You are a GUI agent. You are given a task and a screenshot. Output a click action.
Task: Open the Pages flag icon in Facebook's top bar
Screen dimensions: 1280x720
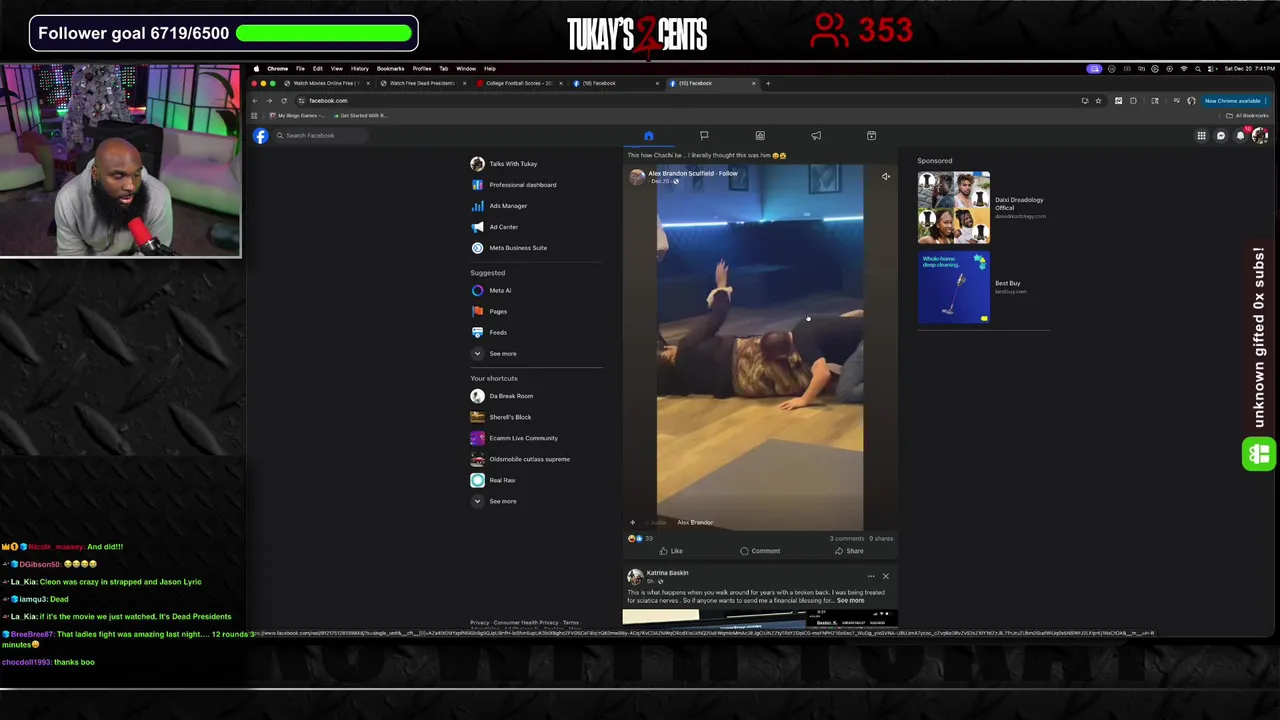tap(704, 136)
